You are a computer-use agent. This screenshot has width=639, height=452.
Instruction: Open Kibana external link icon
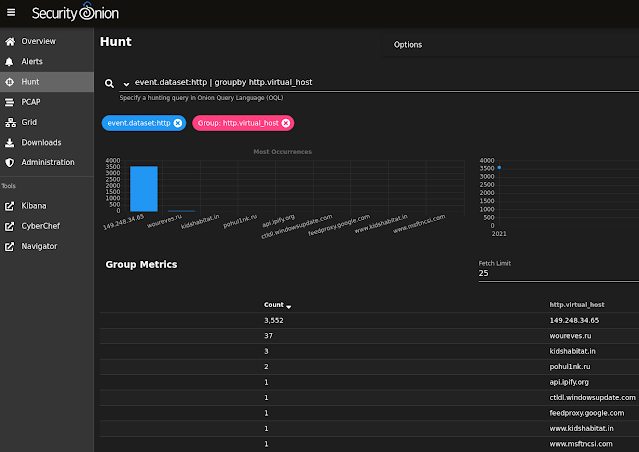(9, 206)
